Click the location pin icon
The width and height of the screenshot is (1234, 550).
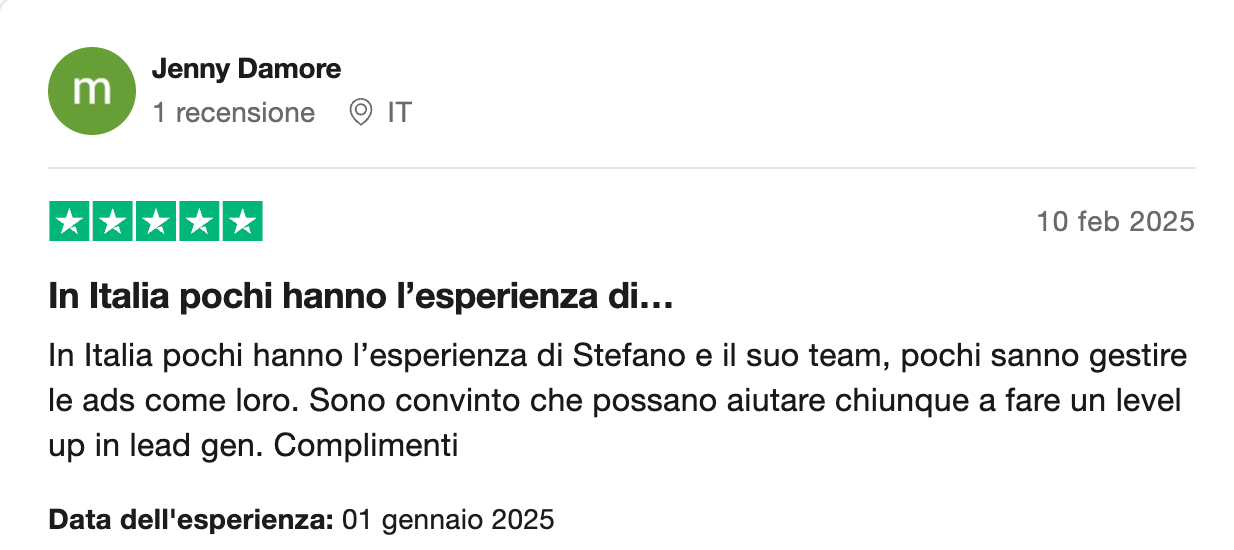click(360, 113)
